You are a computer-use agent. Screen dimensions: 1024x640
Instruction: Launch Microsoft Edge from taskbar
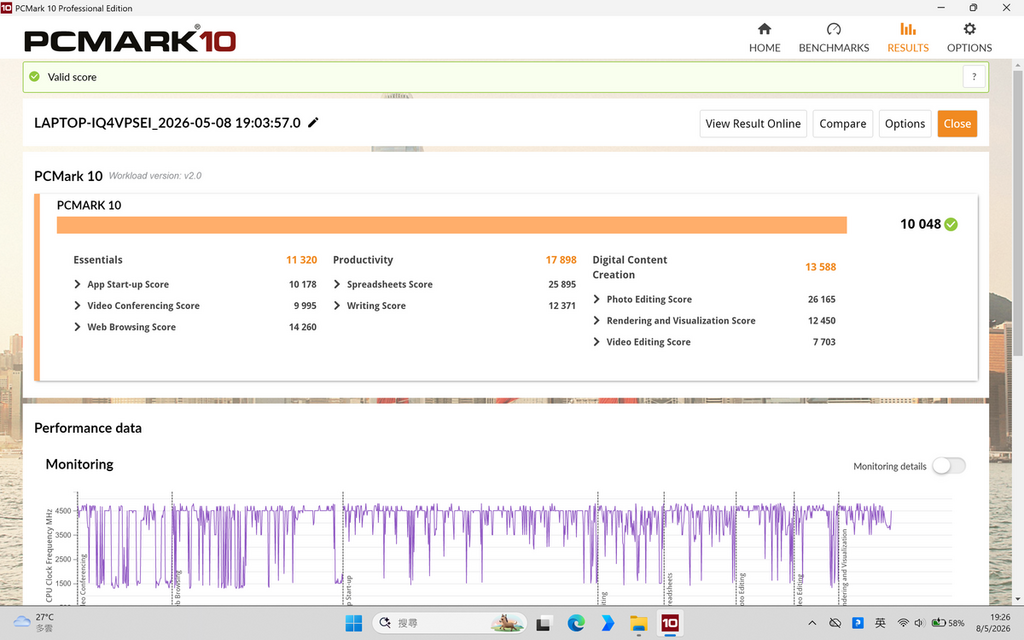click(x=575, y=624)
